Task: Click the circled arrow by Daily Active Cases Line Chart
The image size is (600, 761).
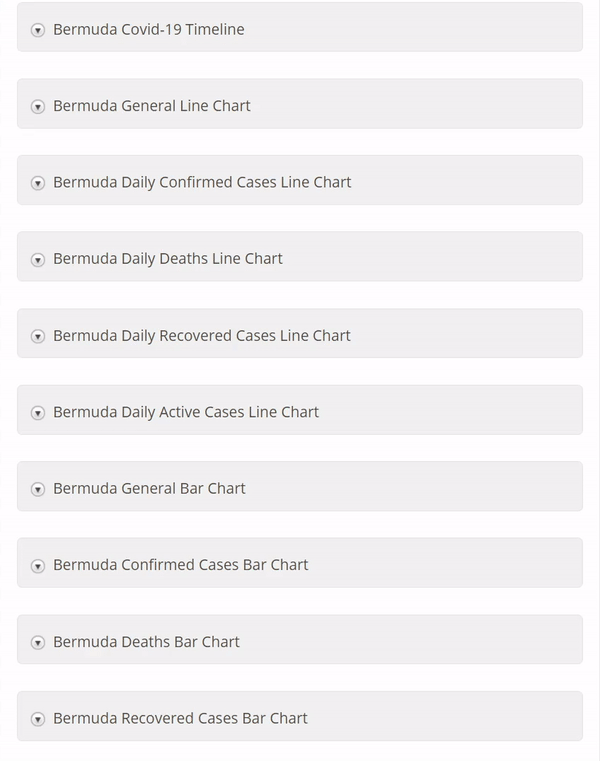Action: pos(38,413)
